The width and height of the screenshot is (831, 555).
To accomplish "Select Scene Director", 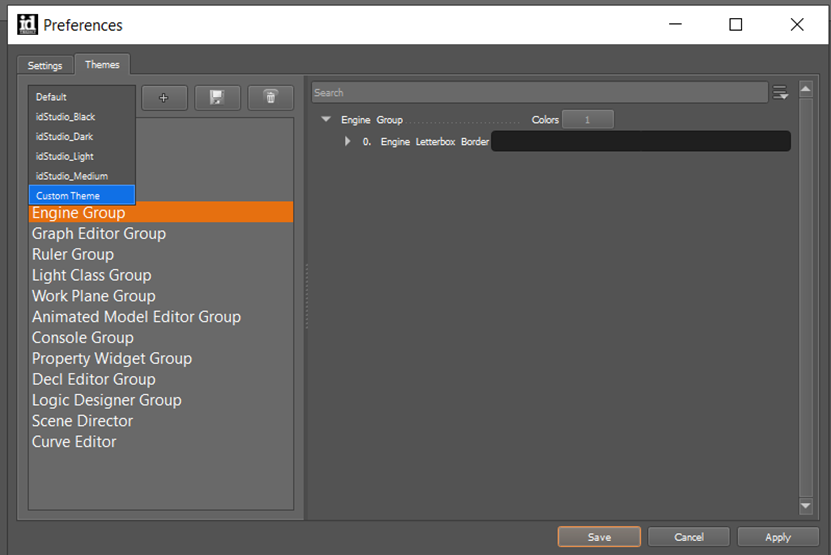I will click(x=161, y=421).
